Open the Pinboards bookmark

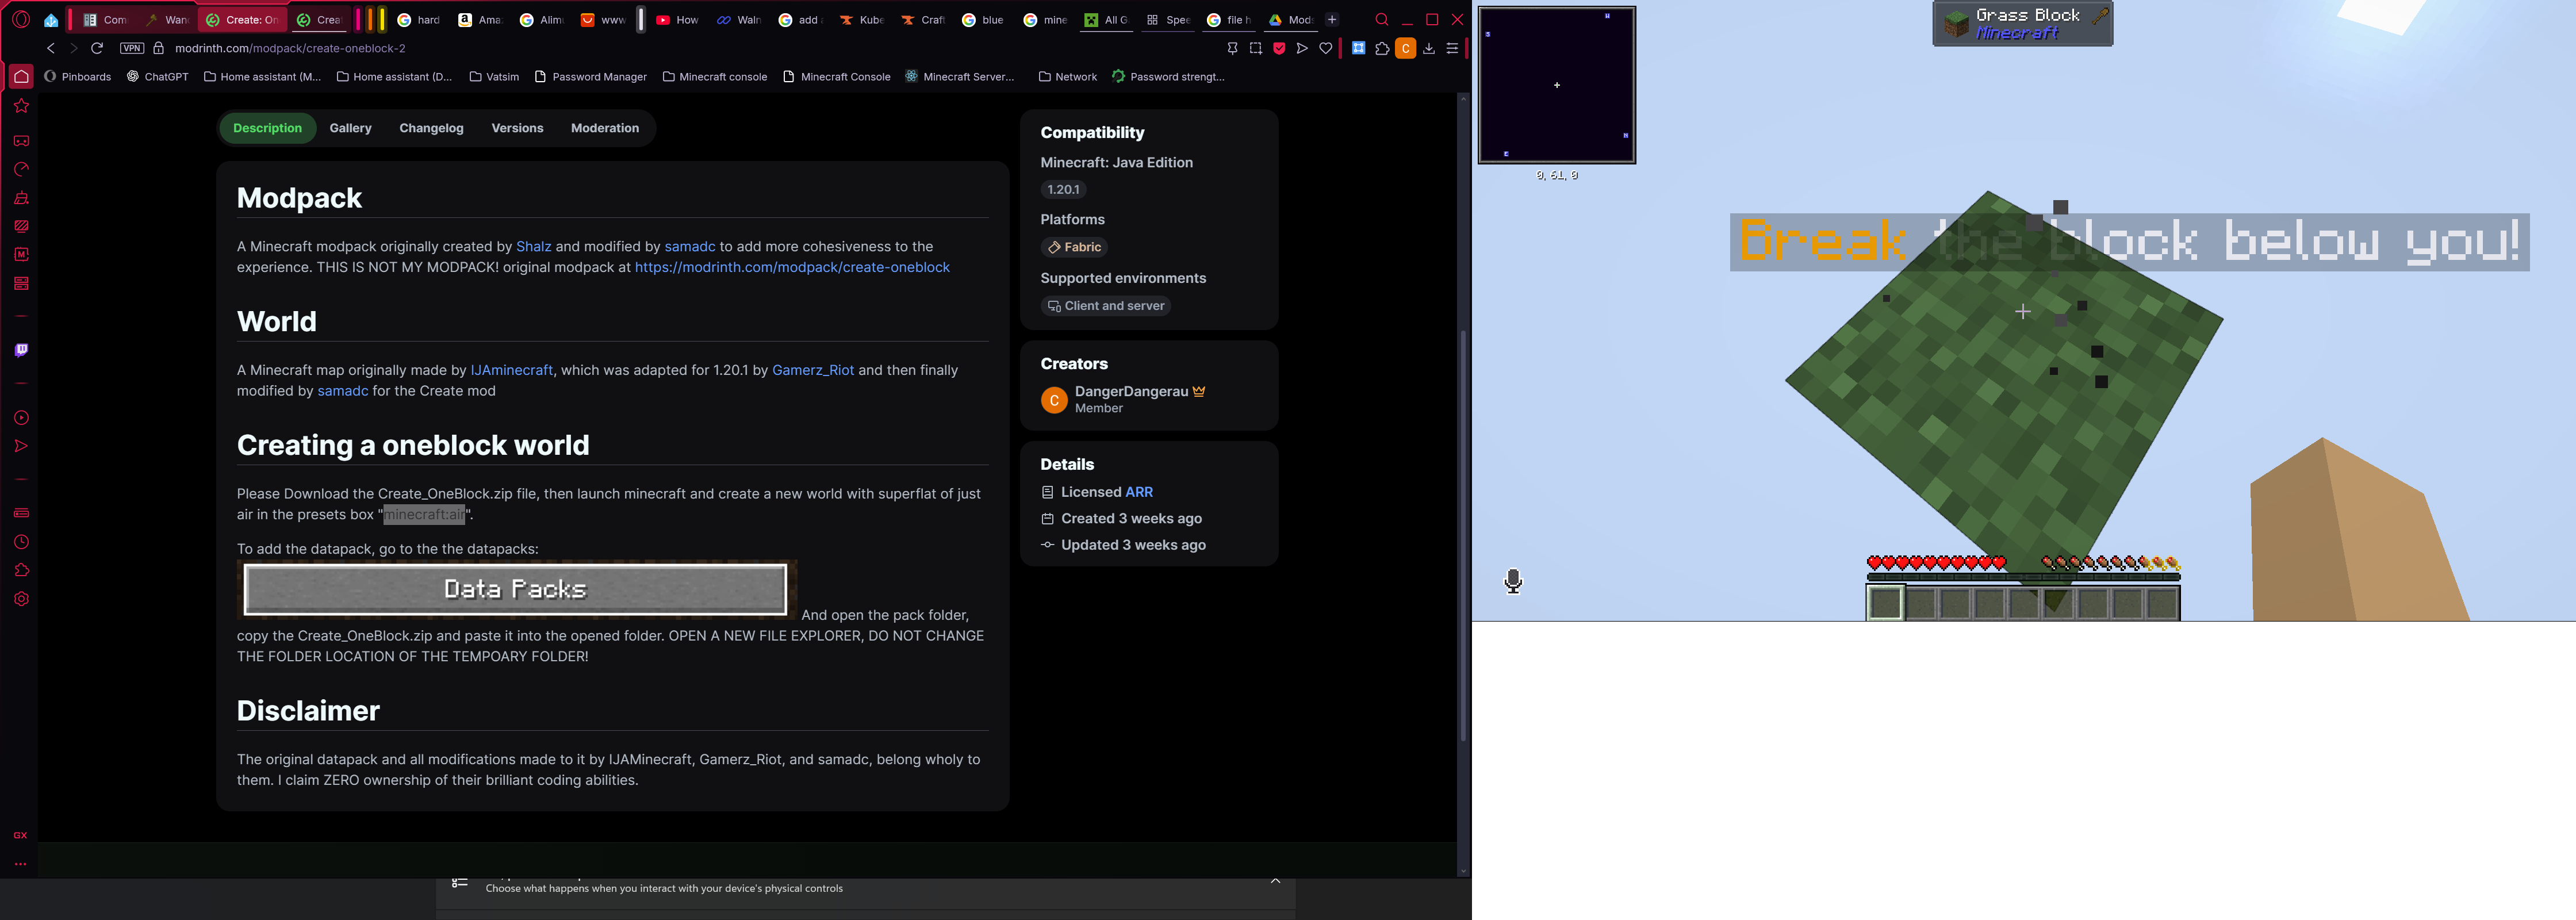coord(77,77)
